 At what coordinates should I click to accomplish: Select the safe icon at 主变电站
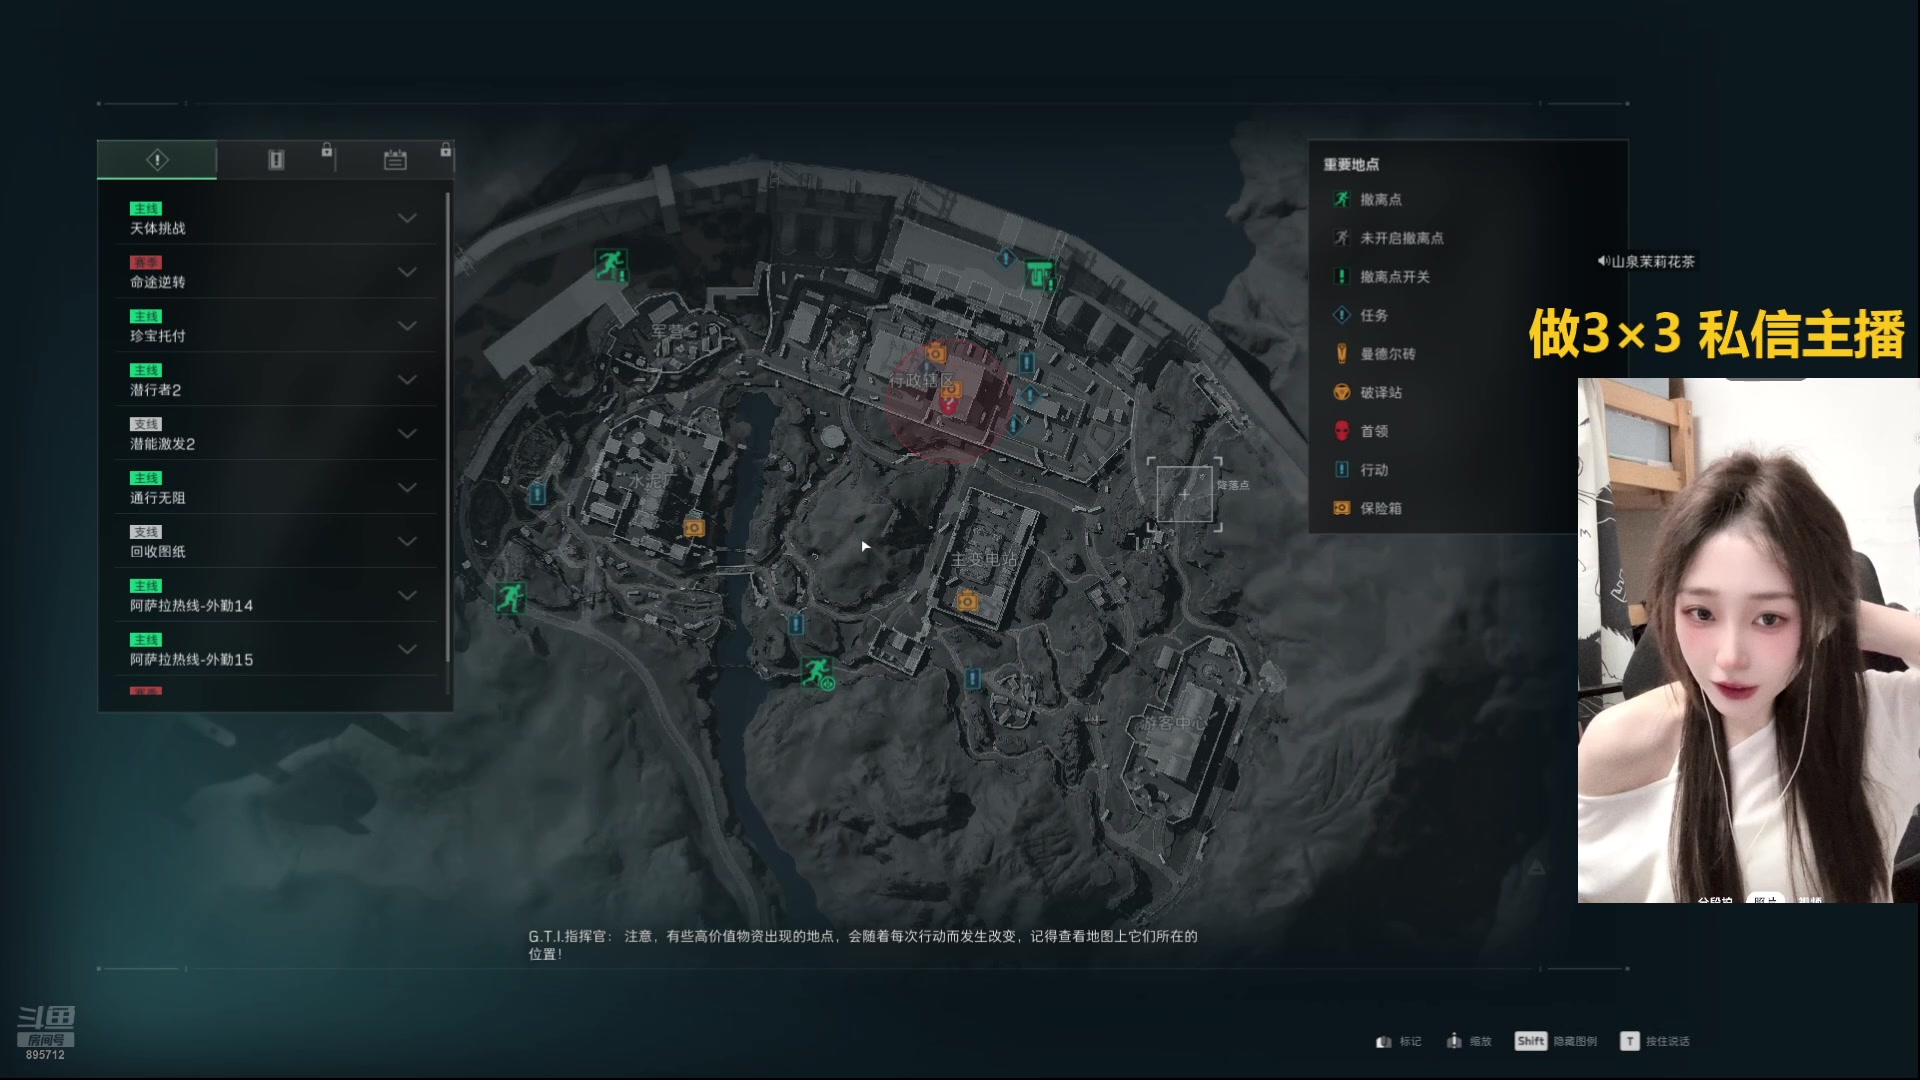tap(967, 601)
